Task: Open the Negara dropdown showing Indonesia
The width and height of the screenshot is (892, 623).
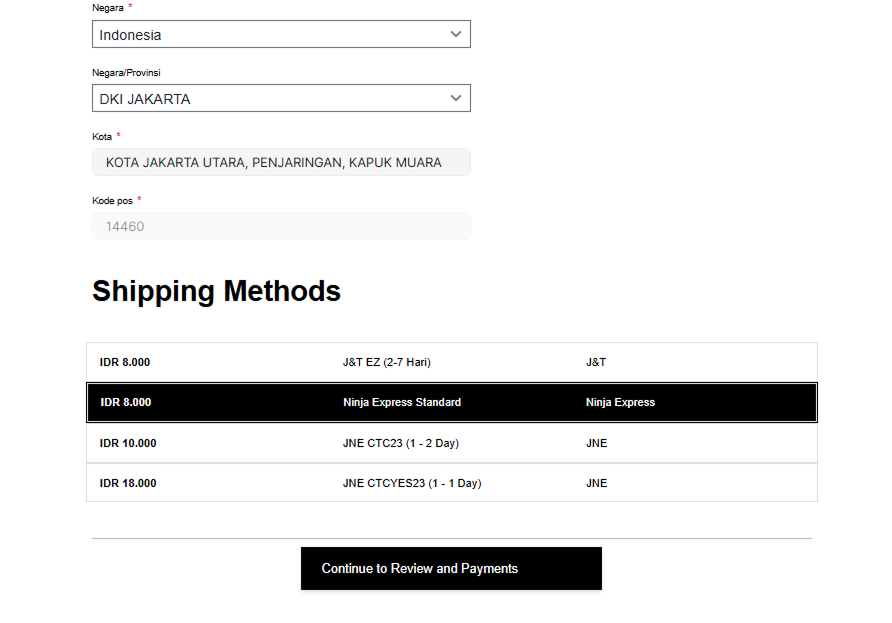Action: pos(270,35)
